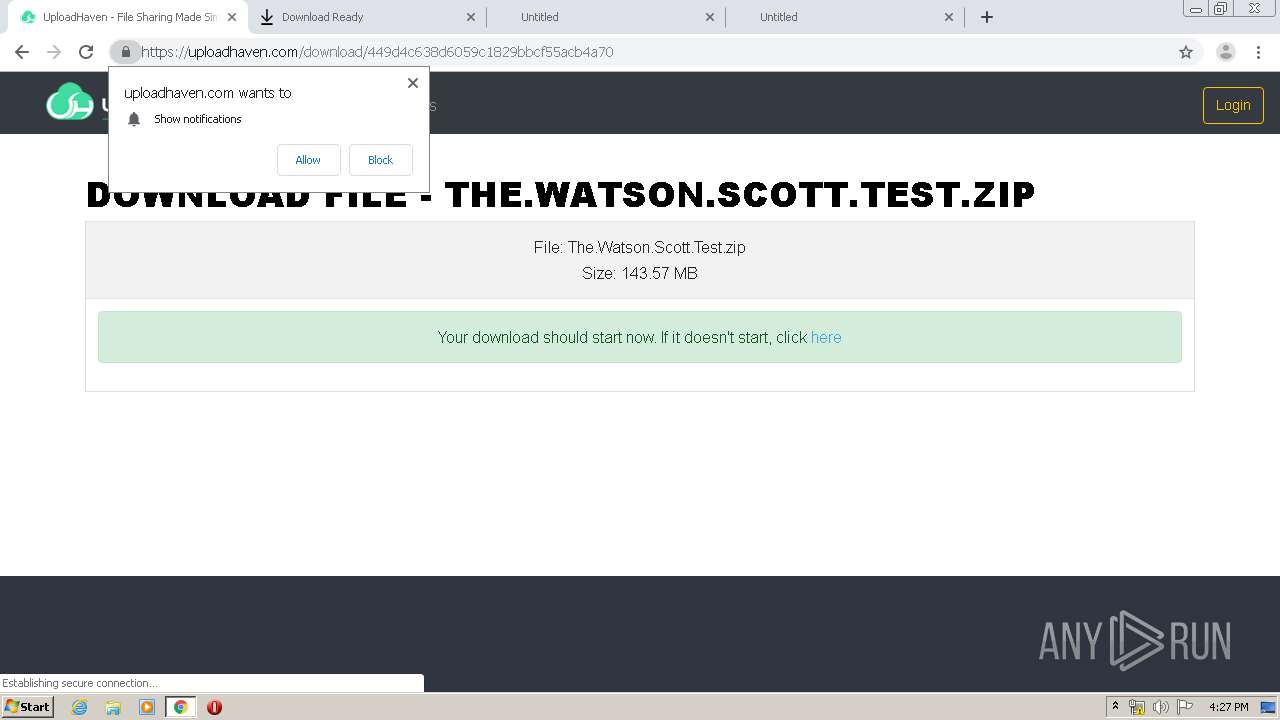Close the second Untitled tab
This screenshot has width=1280, height=720.
[x=949, y=17]
